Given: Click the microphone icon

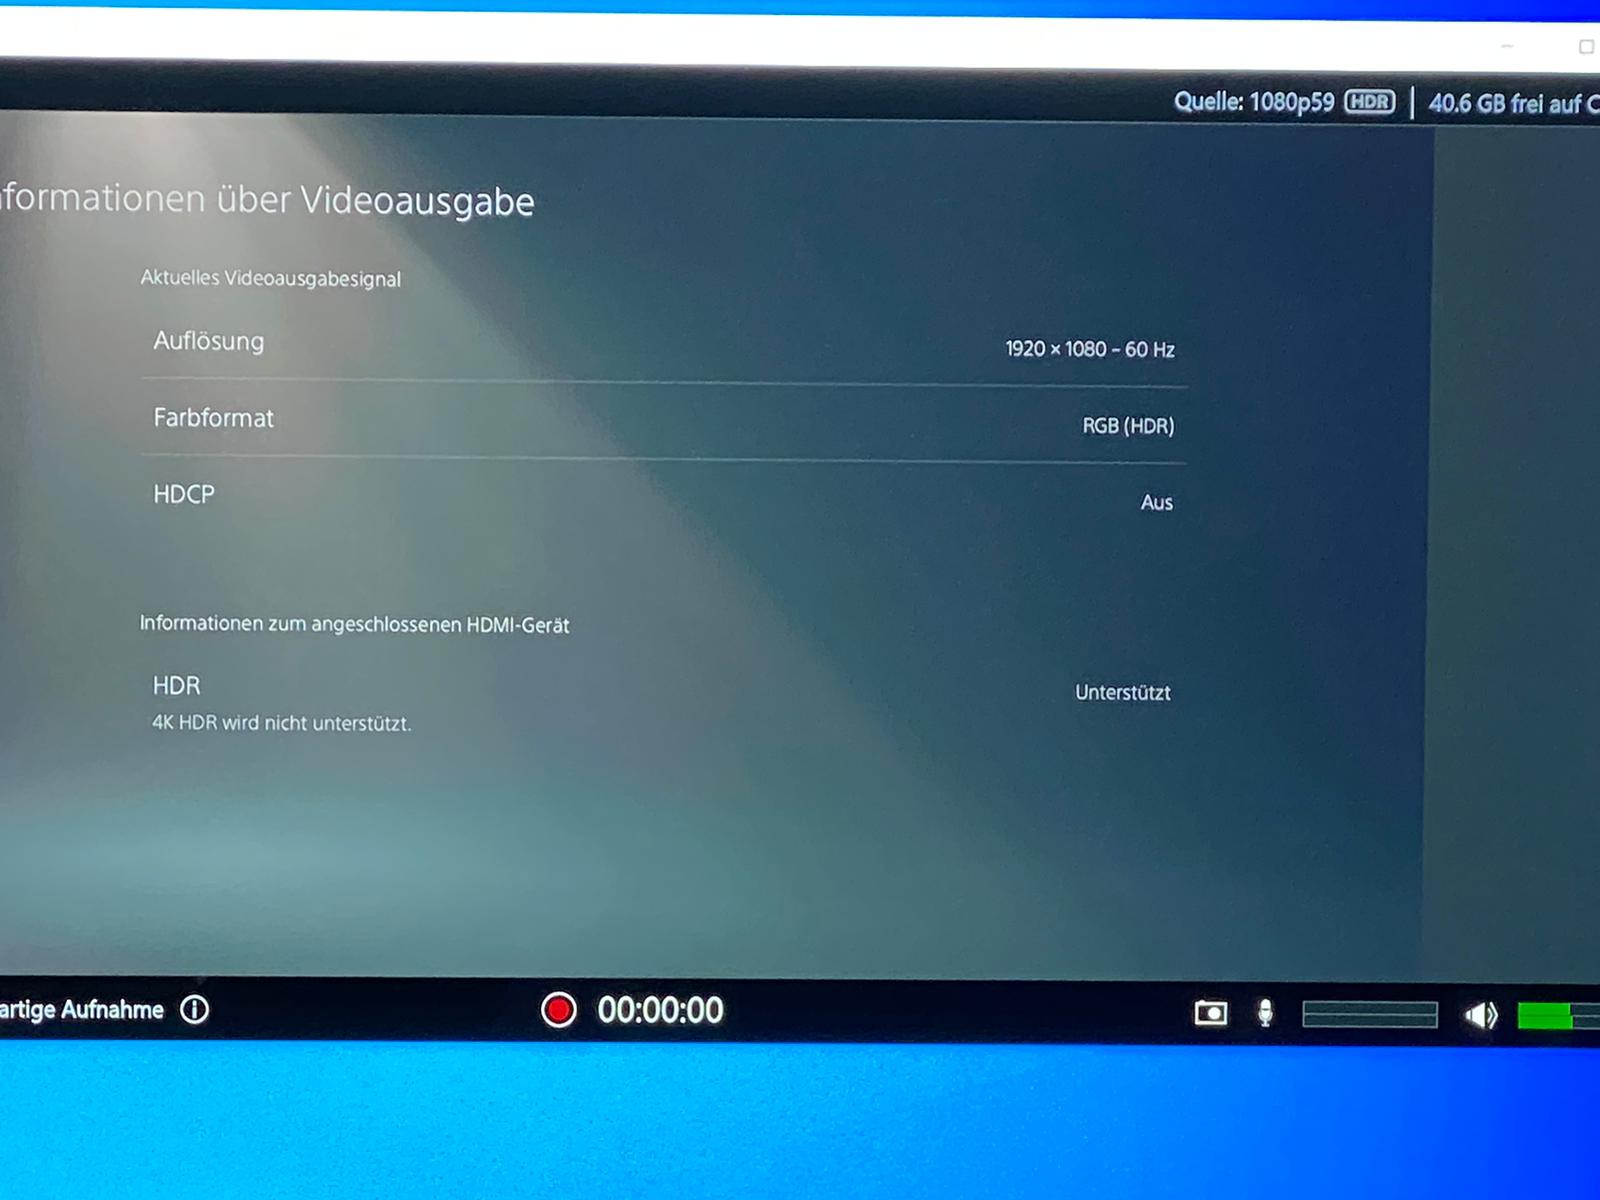Looking at the screenshot, I should click(x=1265, y=1014).
